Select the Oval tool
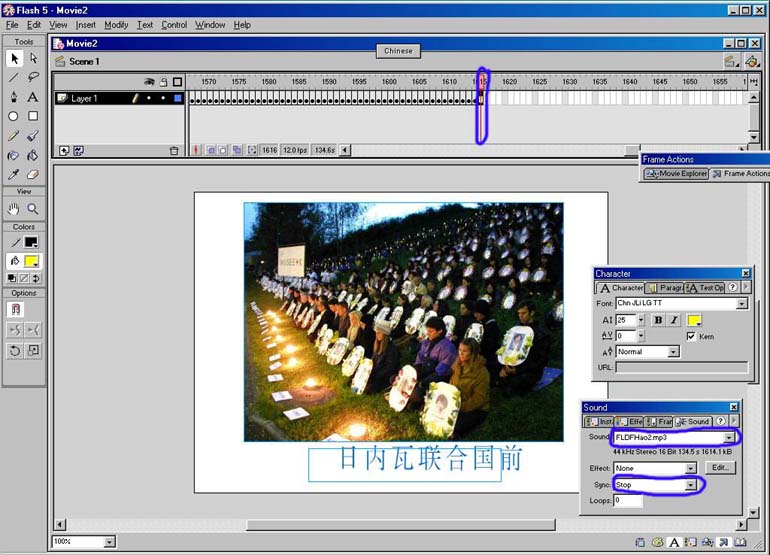This screenshot has width=770, height=555. pos(14,116)
